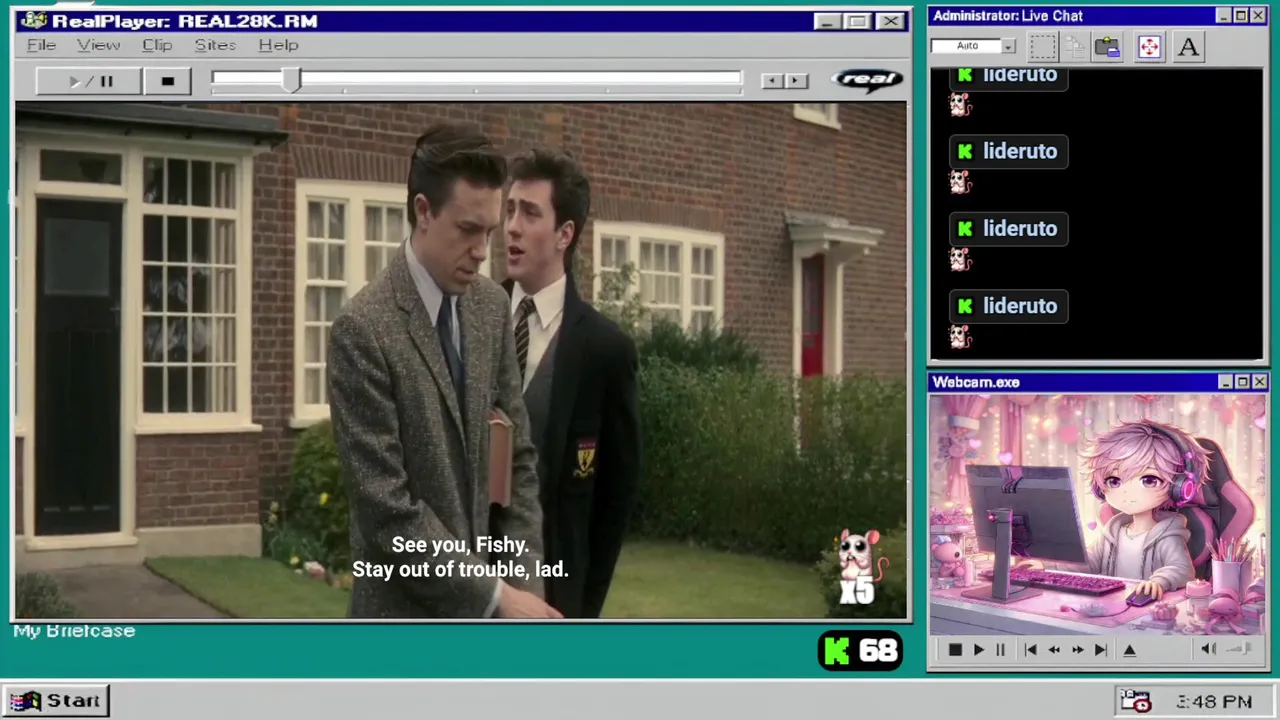The height and width of the screenshot is (720, 1280).
Task: Click the bottom lideruto chat message
Action: coord(1008,306)
